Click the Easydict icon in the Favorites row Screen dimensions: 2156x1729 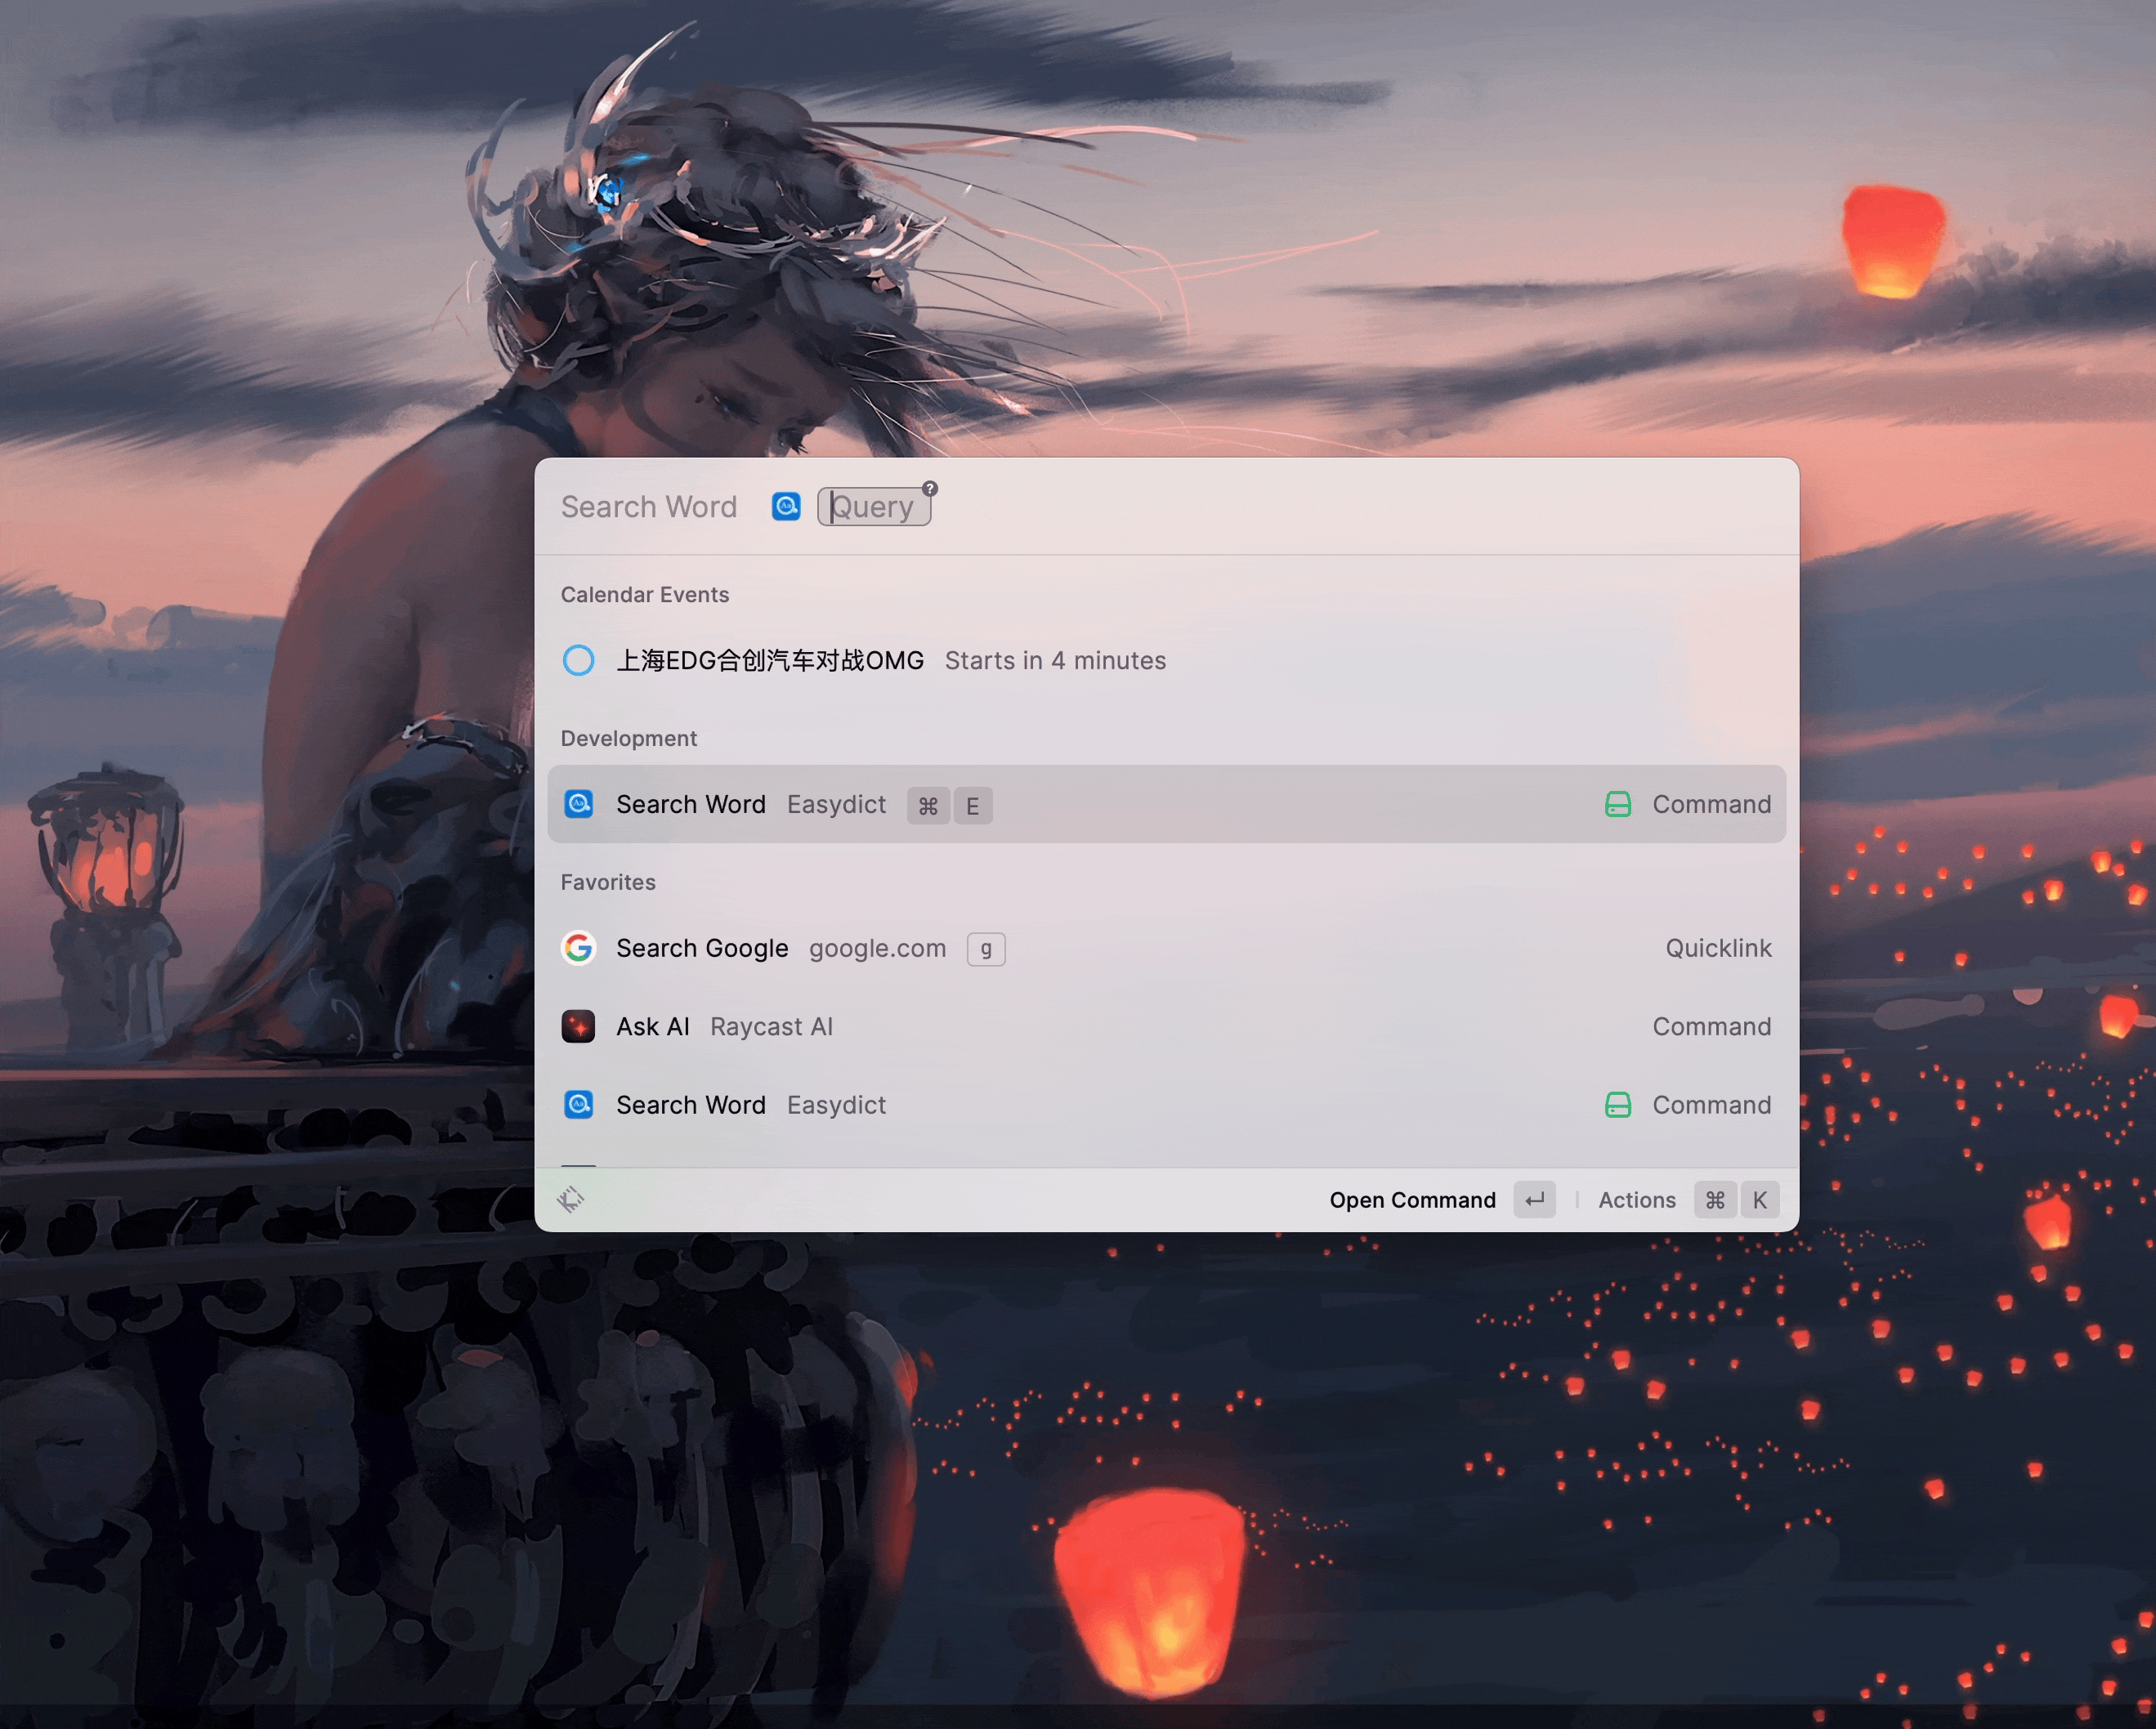point(578,1105)
